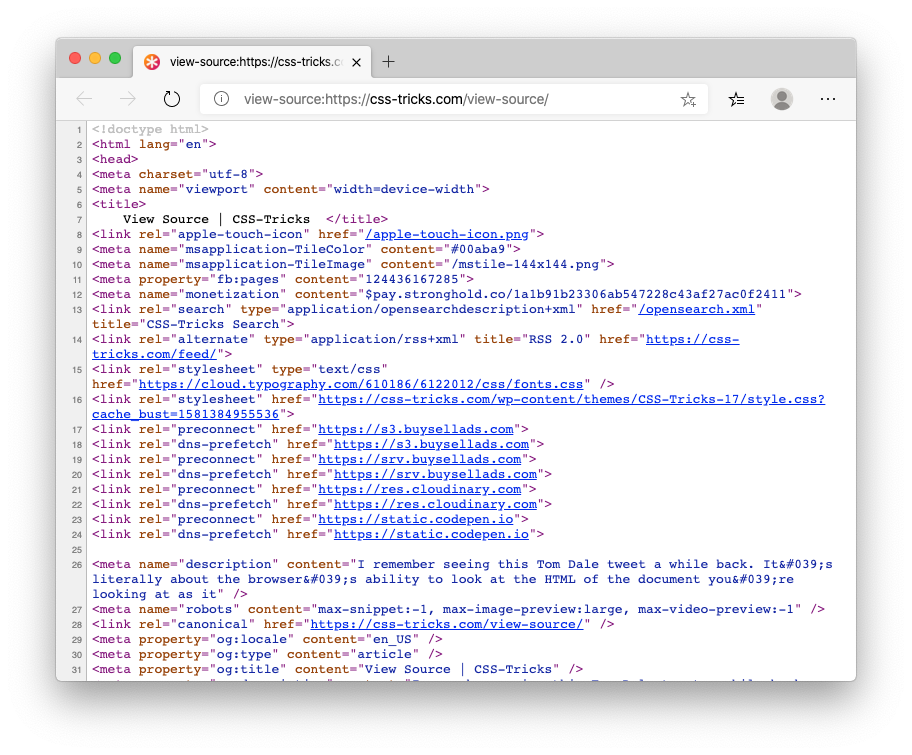Open s3.buysellads.com dns-prefetch link on line 18
This screenshot has height=755, width=912.
click(x=432, y=444)
